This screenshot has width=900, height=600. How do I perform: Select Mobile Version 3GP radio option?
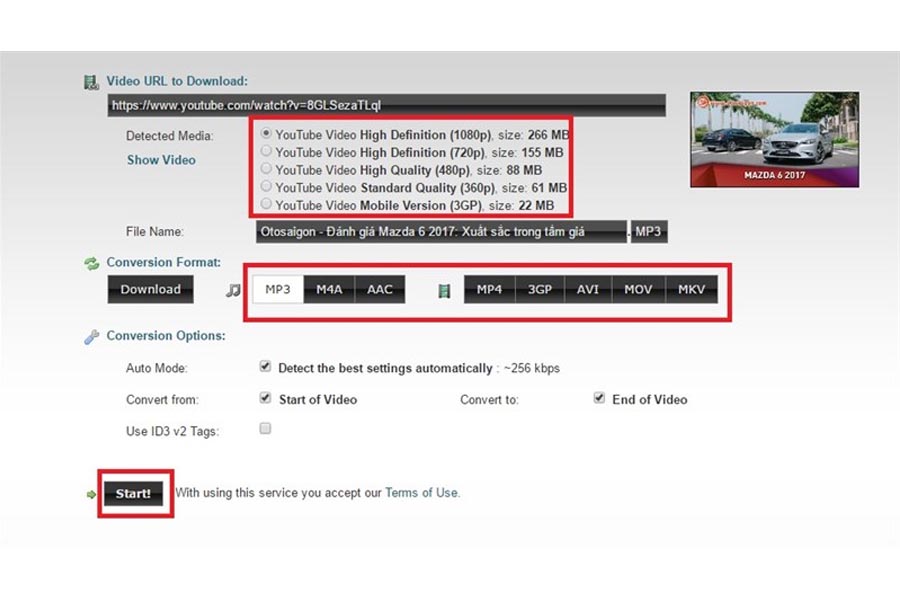coord(266,203)
